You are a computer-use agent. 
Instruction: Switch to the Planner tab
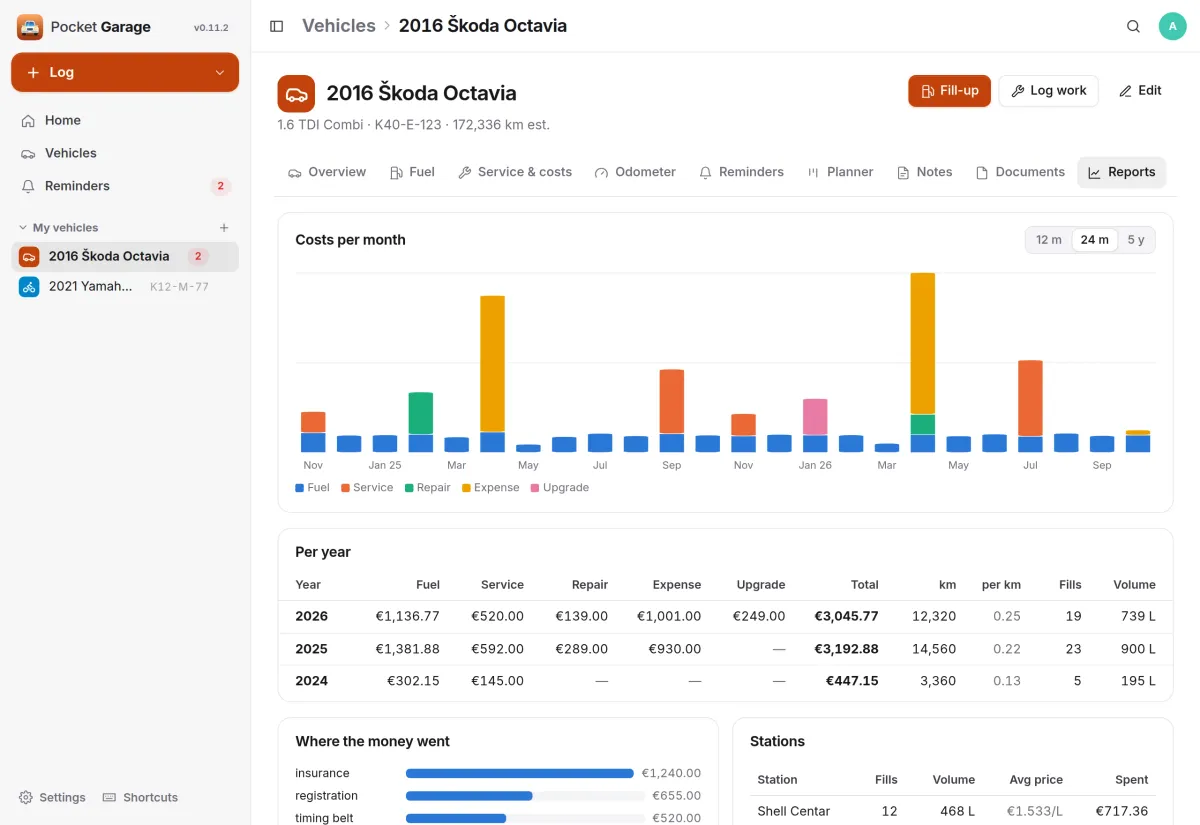click(x=840, y=172)
